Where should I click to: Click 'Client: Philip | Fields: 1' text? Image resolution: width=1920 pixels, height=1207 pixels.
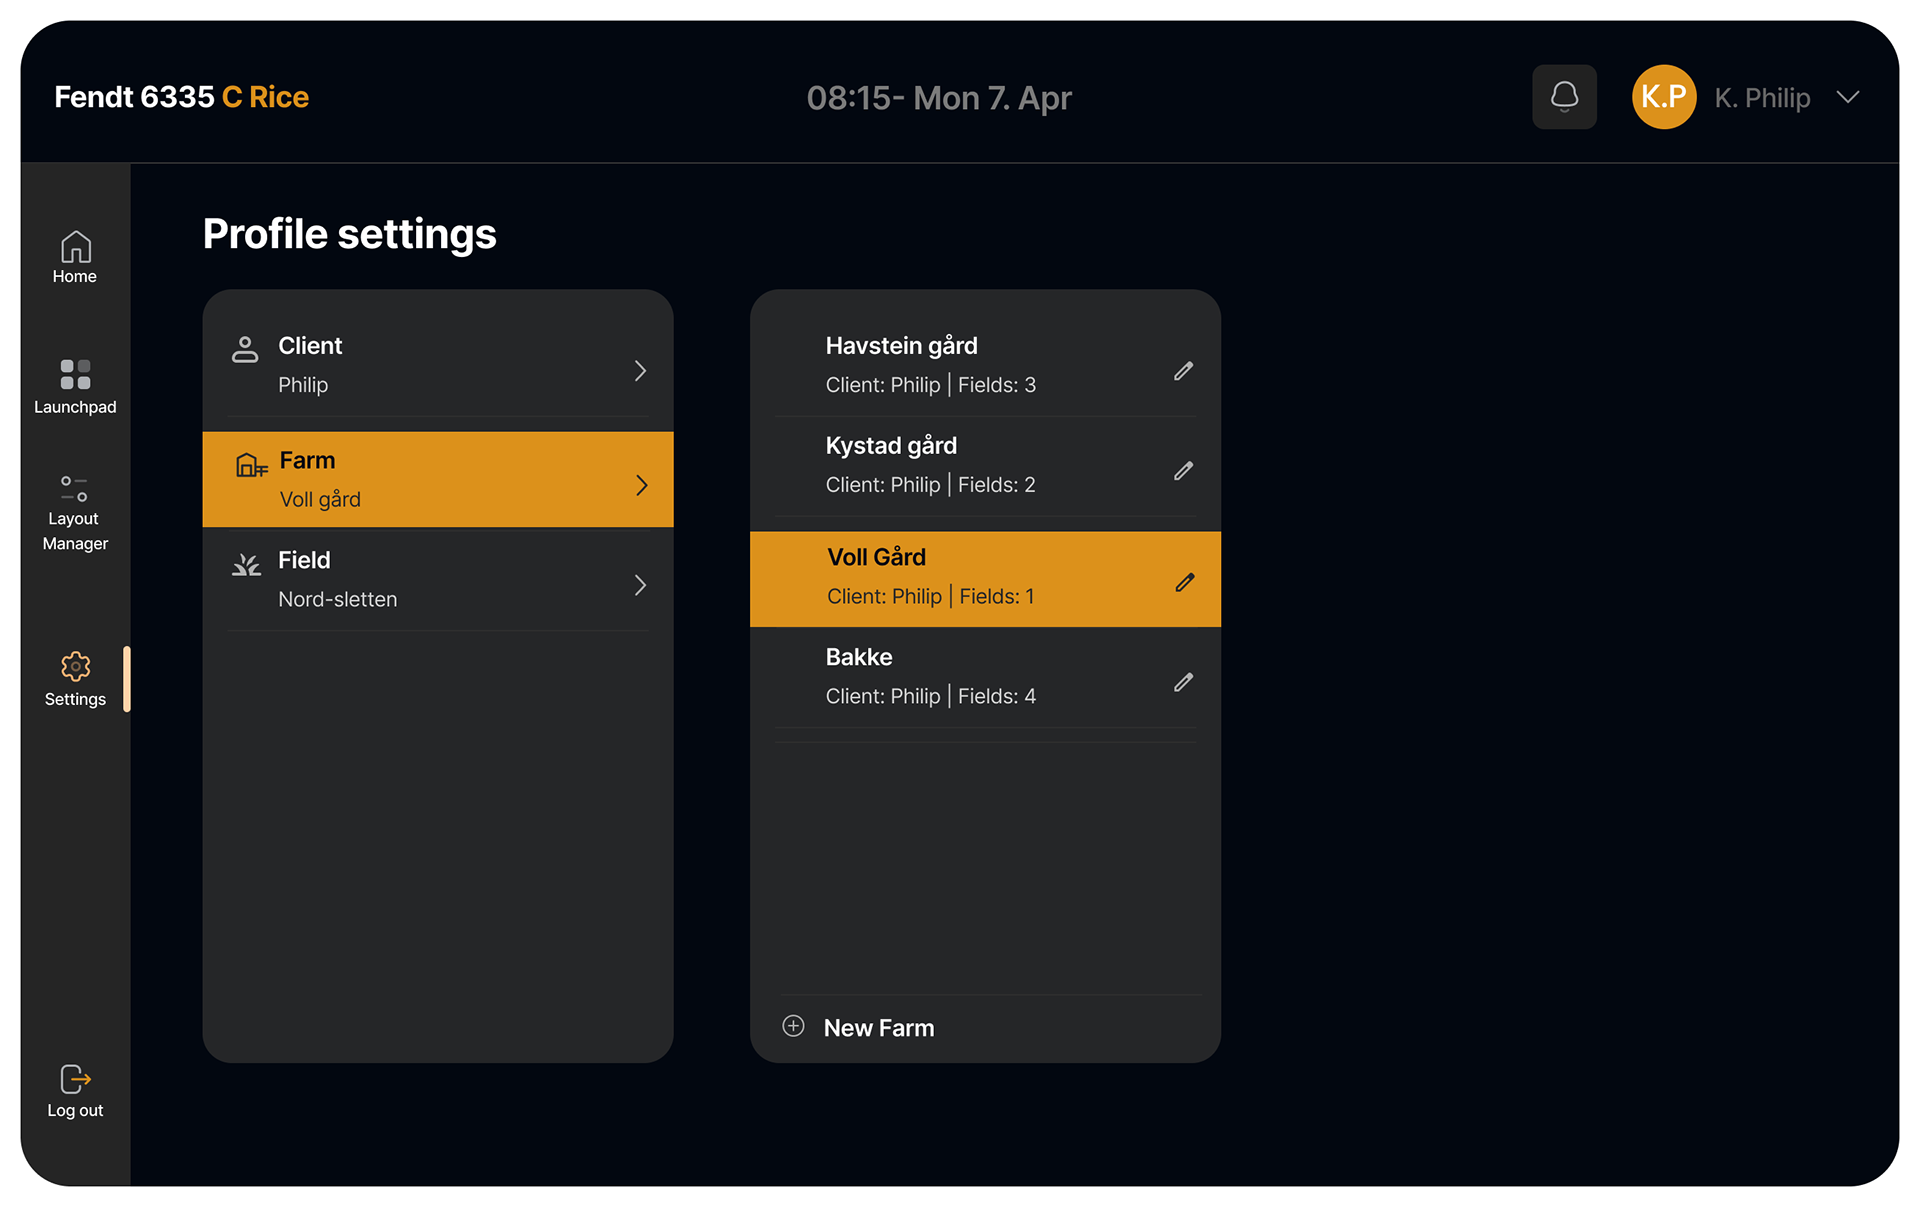click(931, 597)
